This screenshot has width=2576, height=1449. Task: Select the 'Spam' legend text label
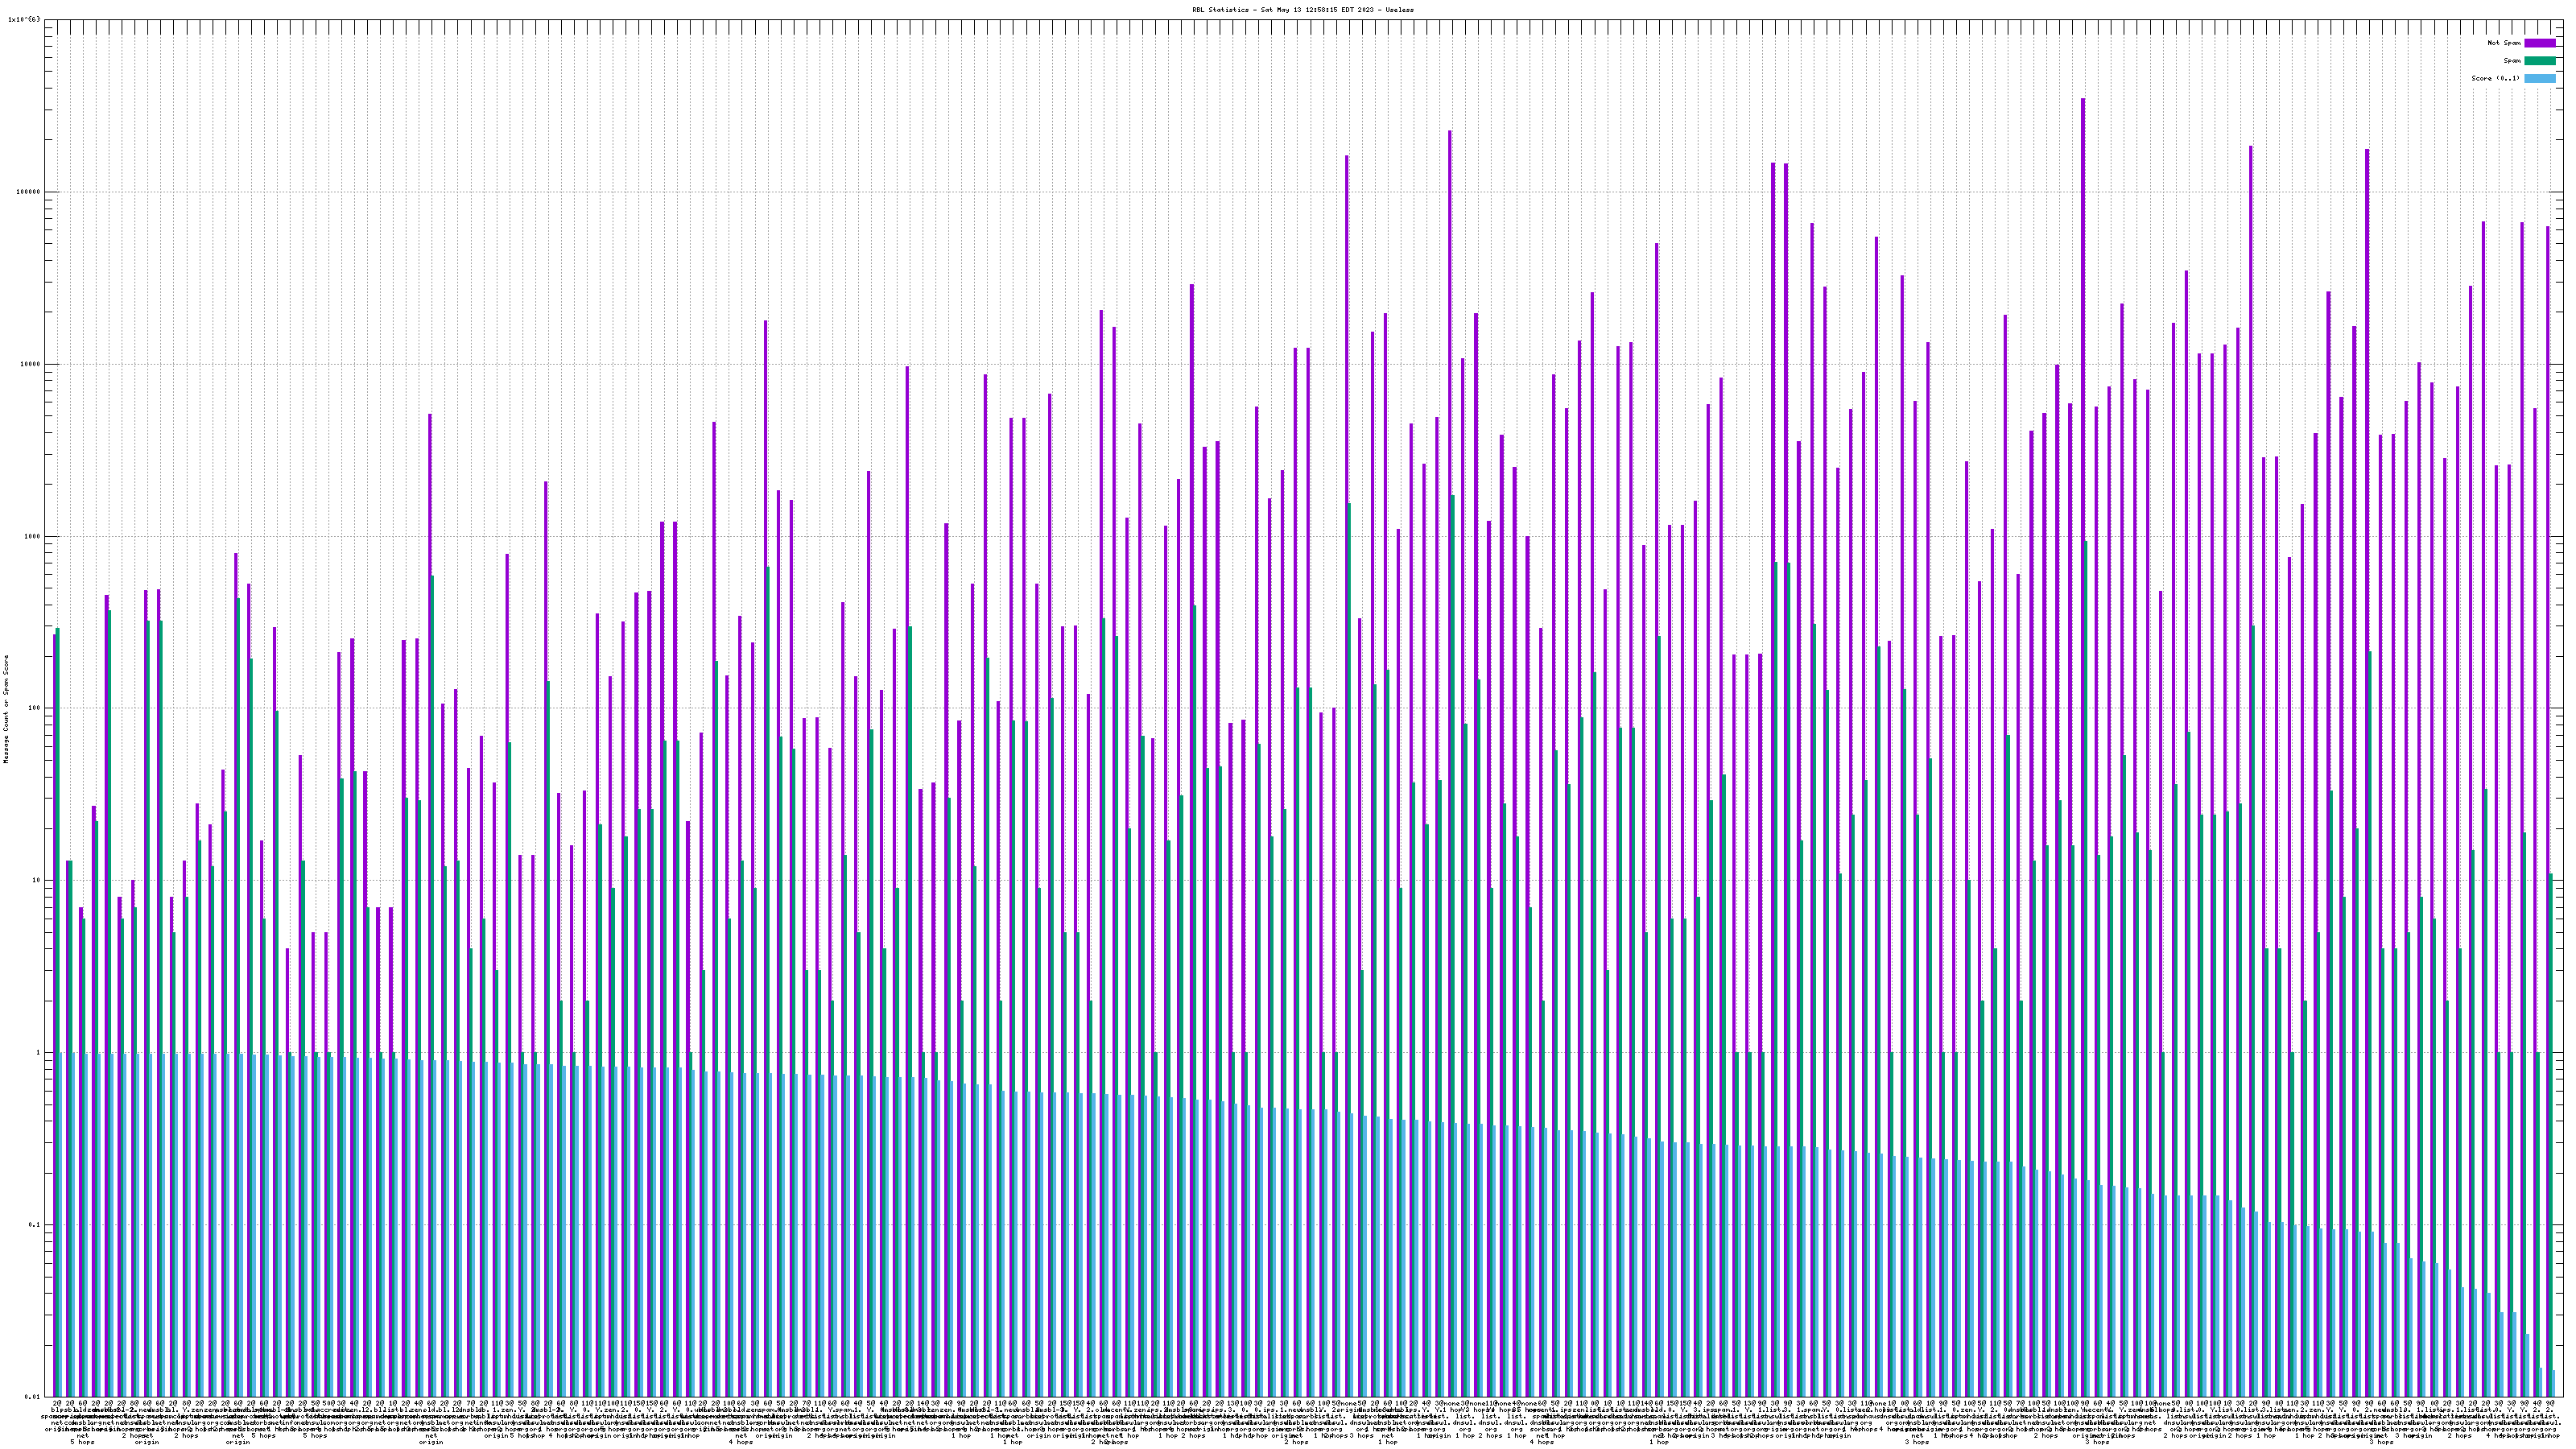coord(2512,61)
